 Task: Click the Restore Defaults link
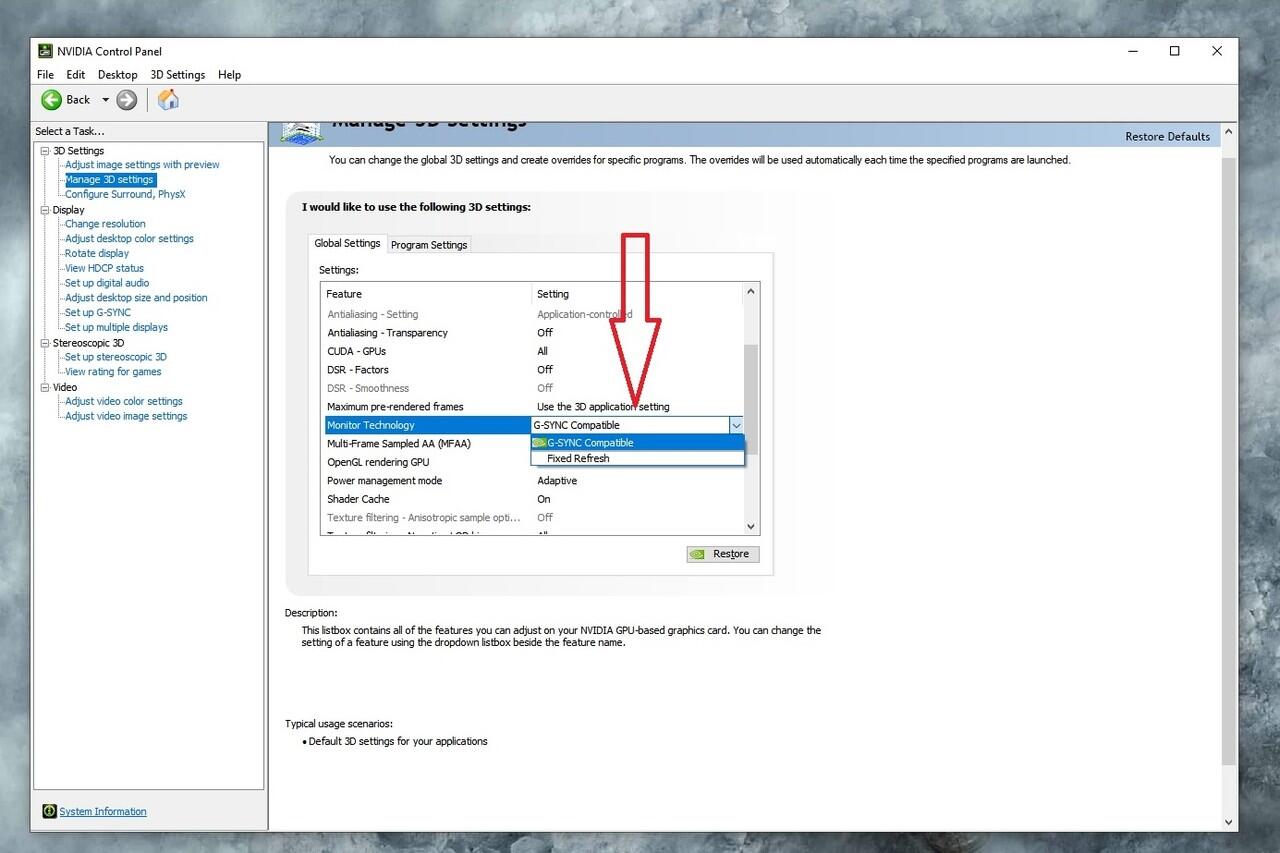click(1167, 137)
